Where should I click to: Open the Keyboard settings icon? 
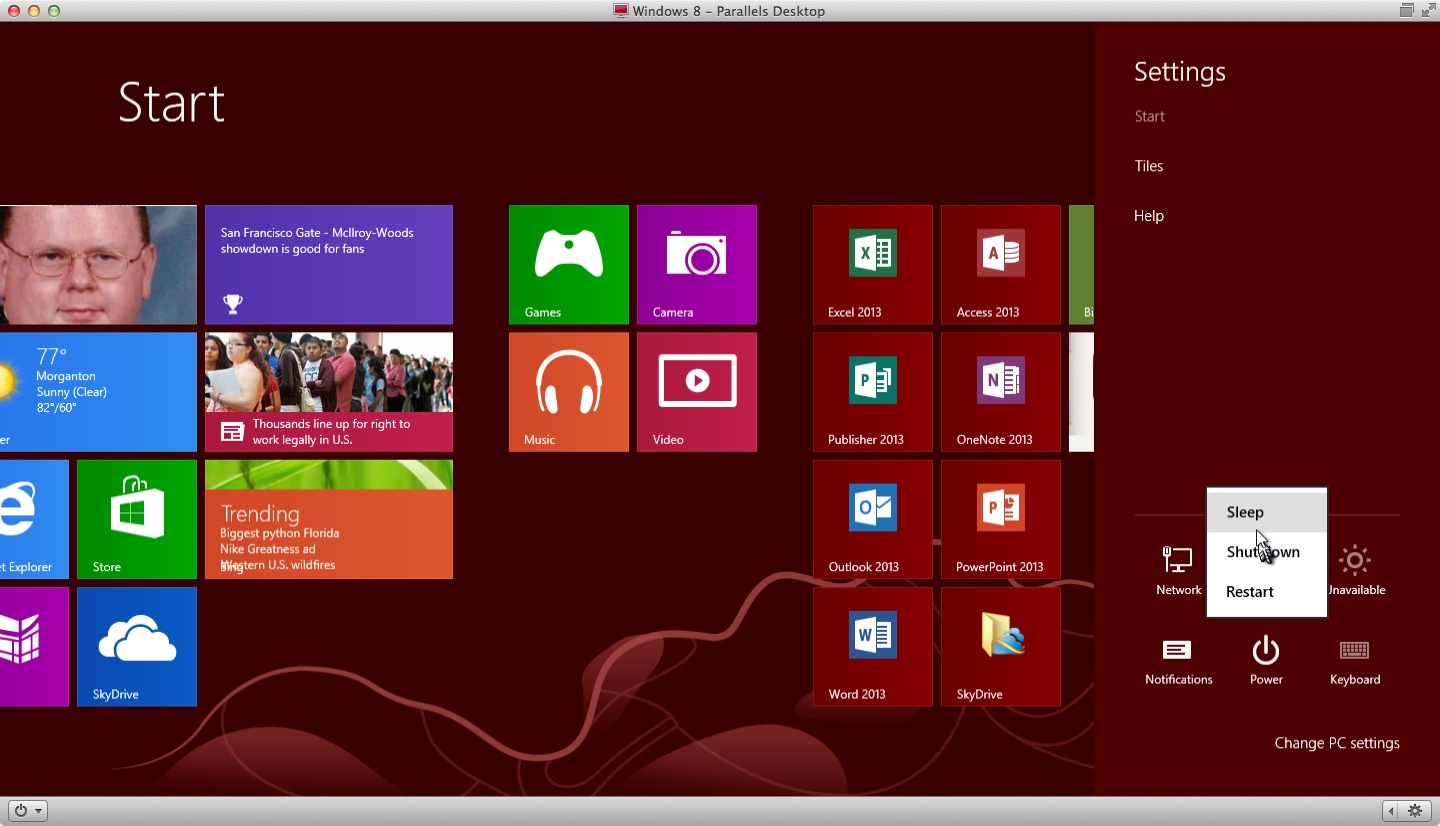[1355, 662]
